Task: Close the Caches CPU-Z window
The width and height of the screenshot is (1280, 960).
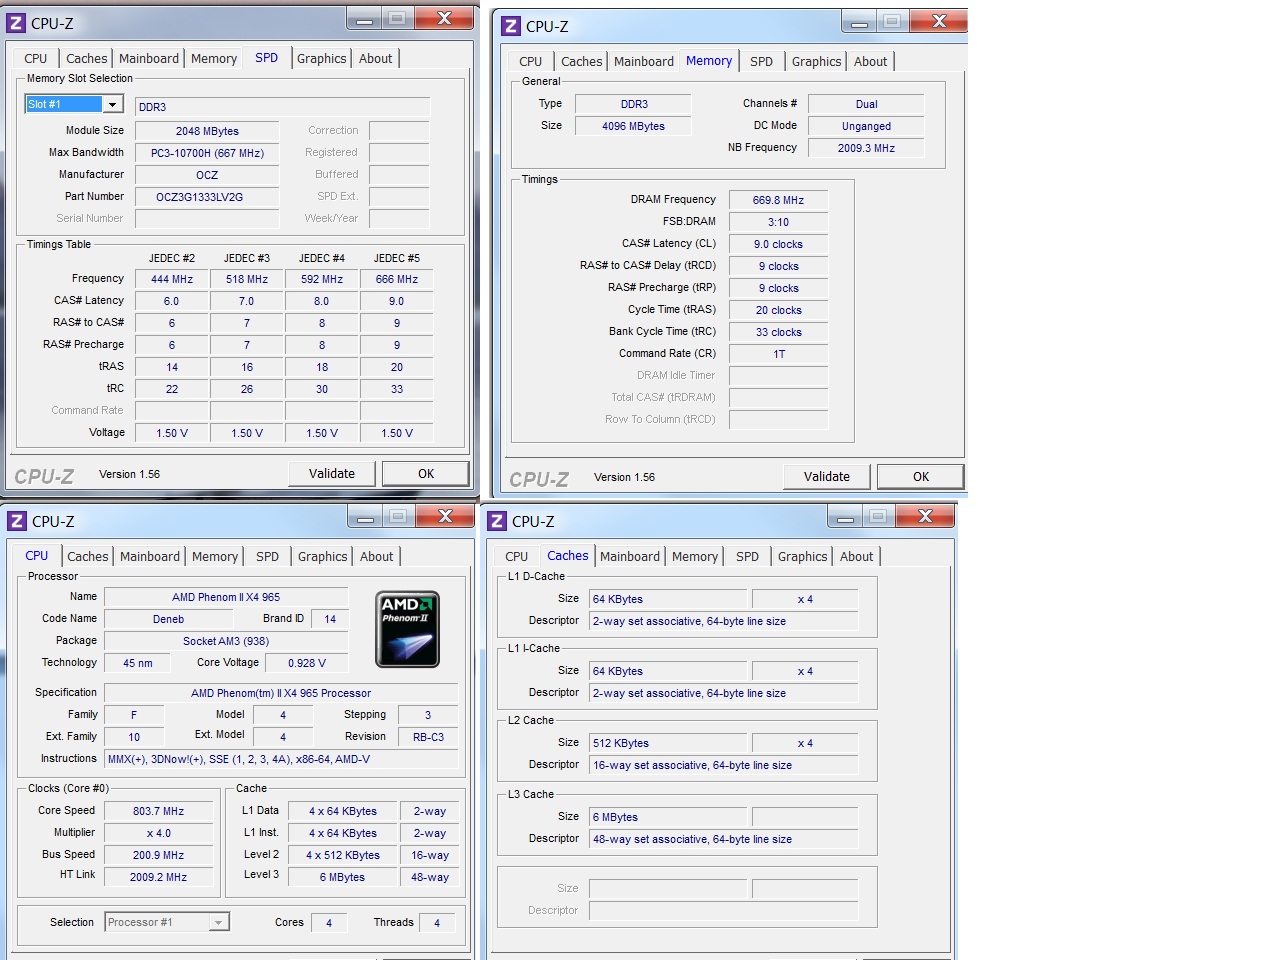Action: pos(925,516)
